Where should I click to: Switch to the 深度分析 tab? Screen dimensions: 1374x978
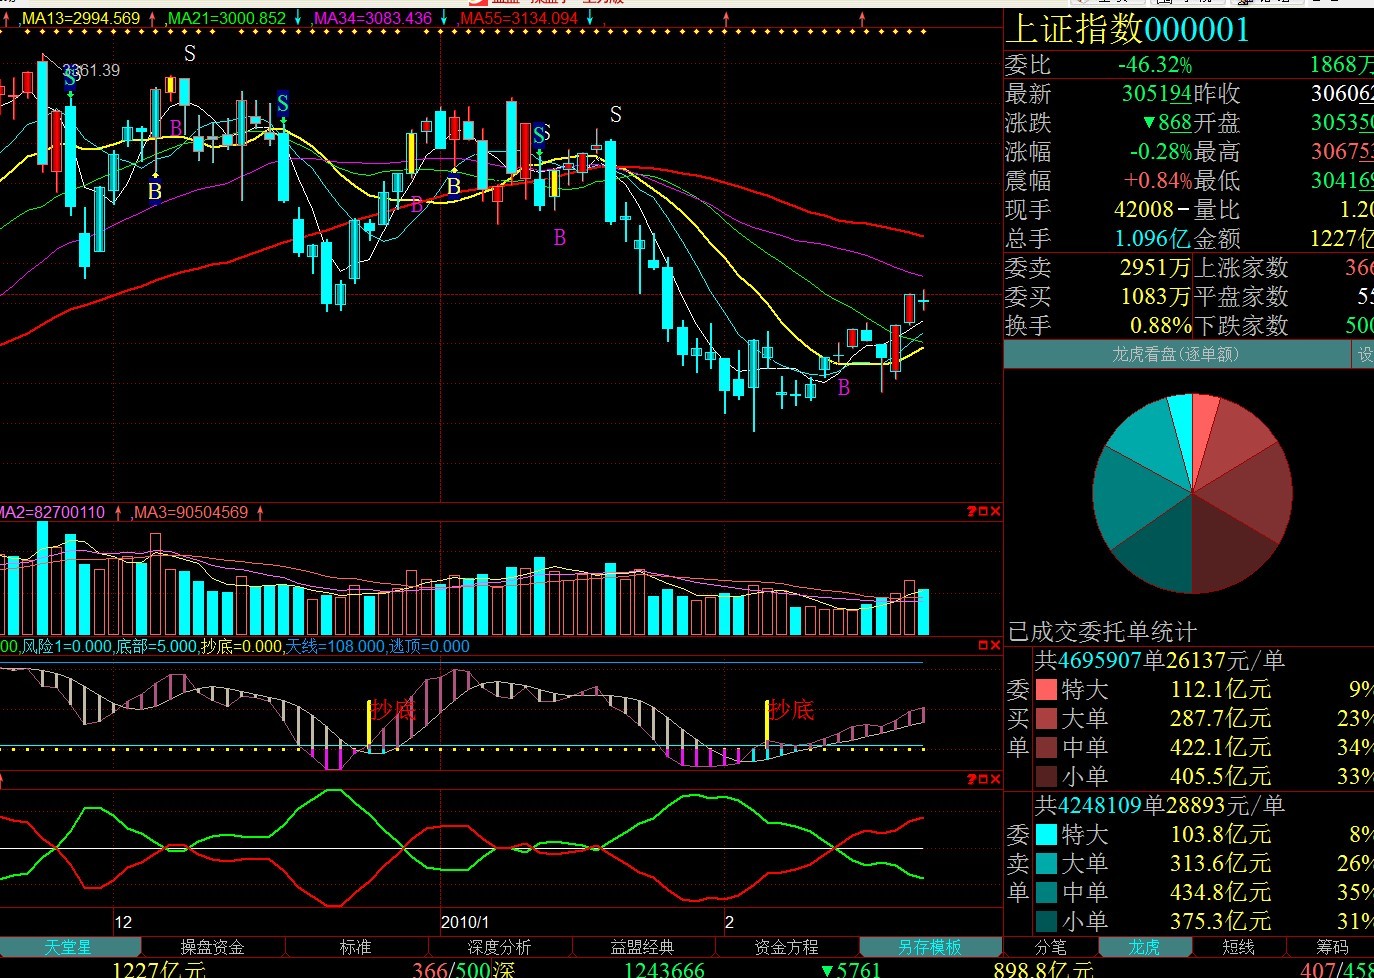499,947
